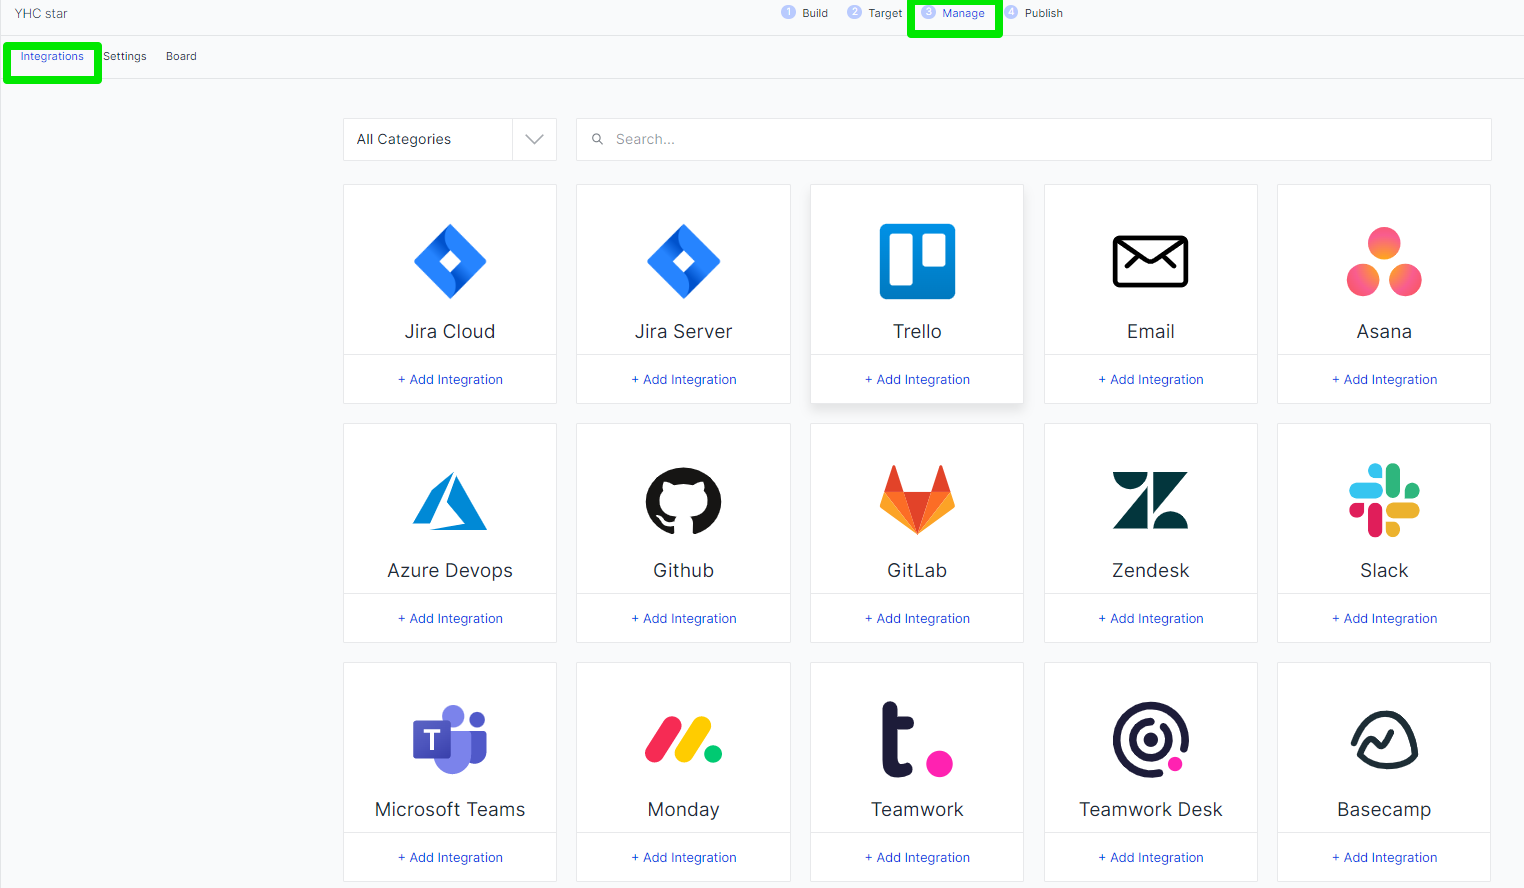The height and width of the screenshot is (888, 1524).
Task: Click the chevron arrow beside All Categories
Action: coord(534,139)
